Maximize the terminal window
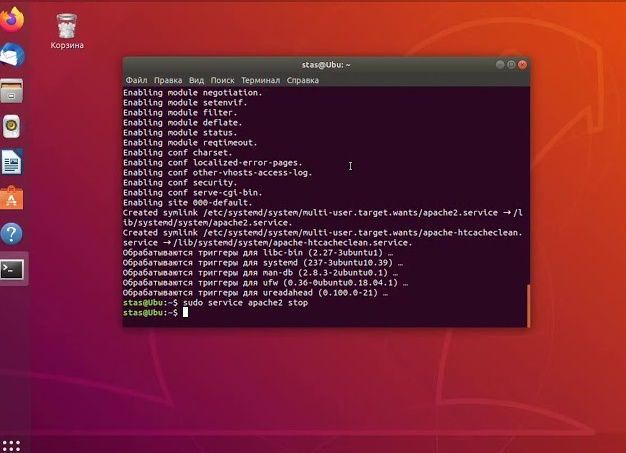Image resolution: width=626 pixels, height=453 pixels. pyautogui.click(x=511, y=65)
